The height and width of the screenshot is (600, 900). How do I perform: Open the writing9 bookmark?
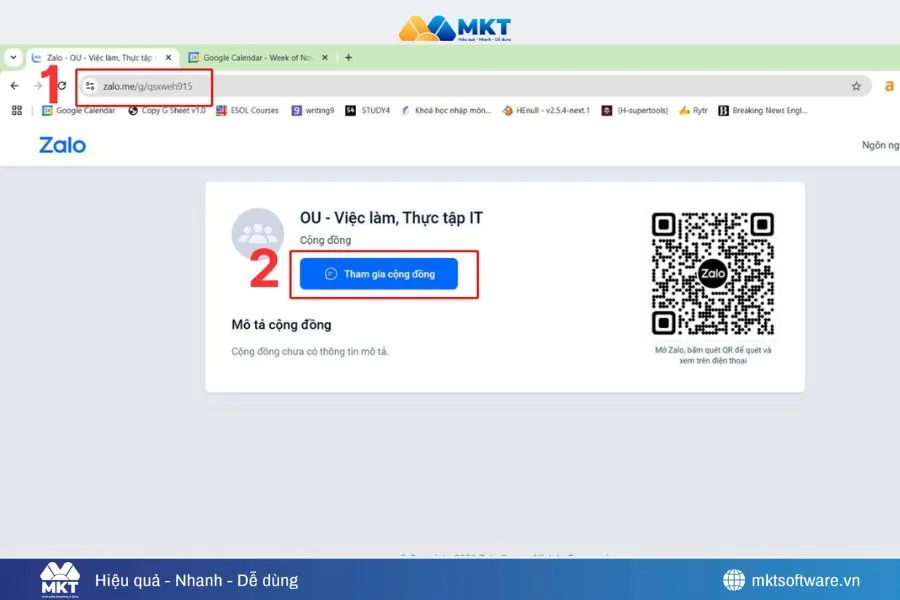316,110
